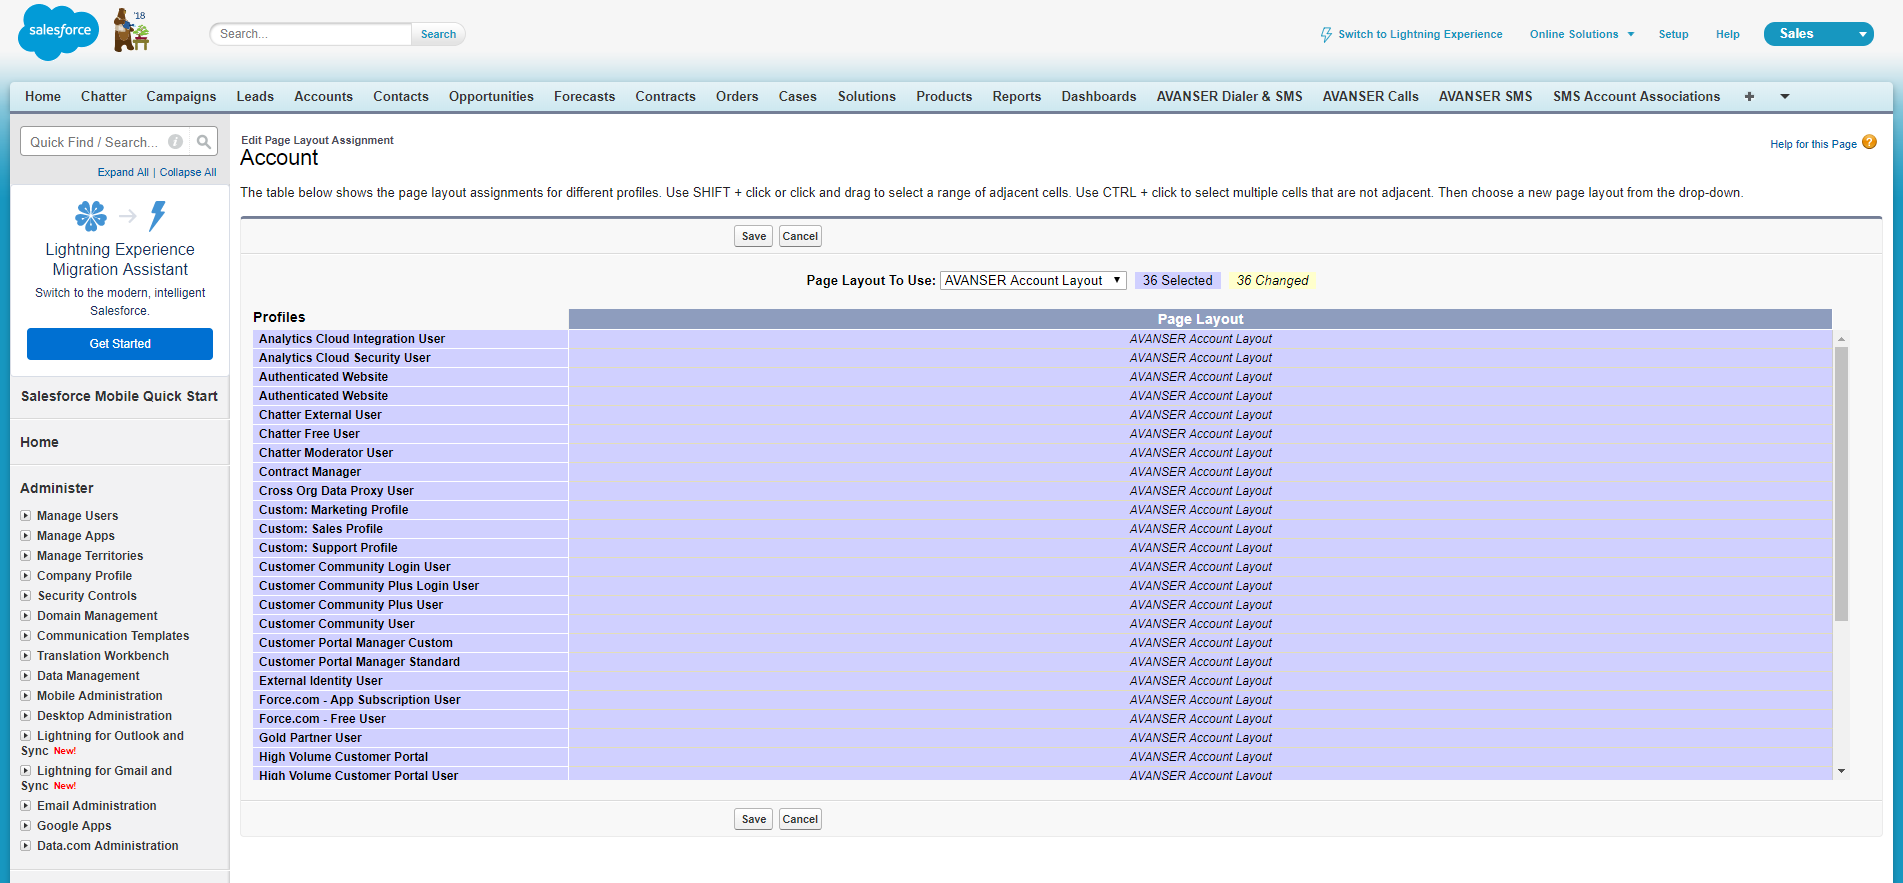
Task: Click the top Cancel button
Action: [800, 236]
